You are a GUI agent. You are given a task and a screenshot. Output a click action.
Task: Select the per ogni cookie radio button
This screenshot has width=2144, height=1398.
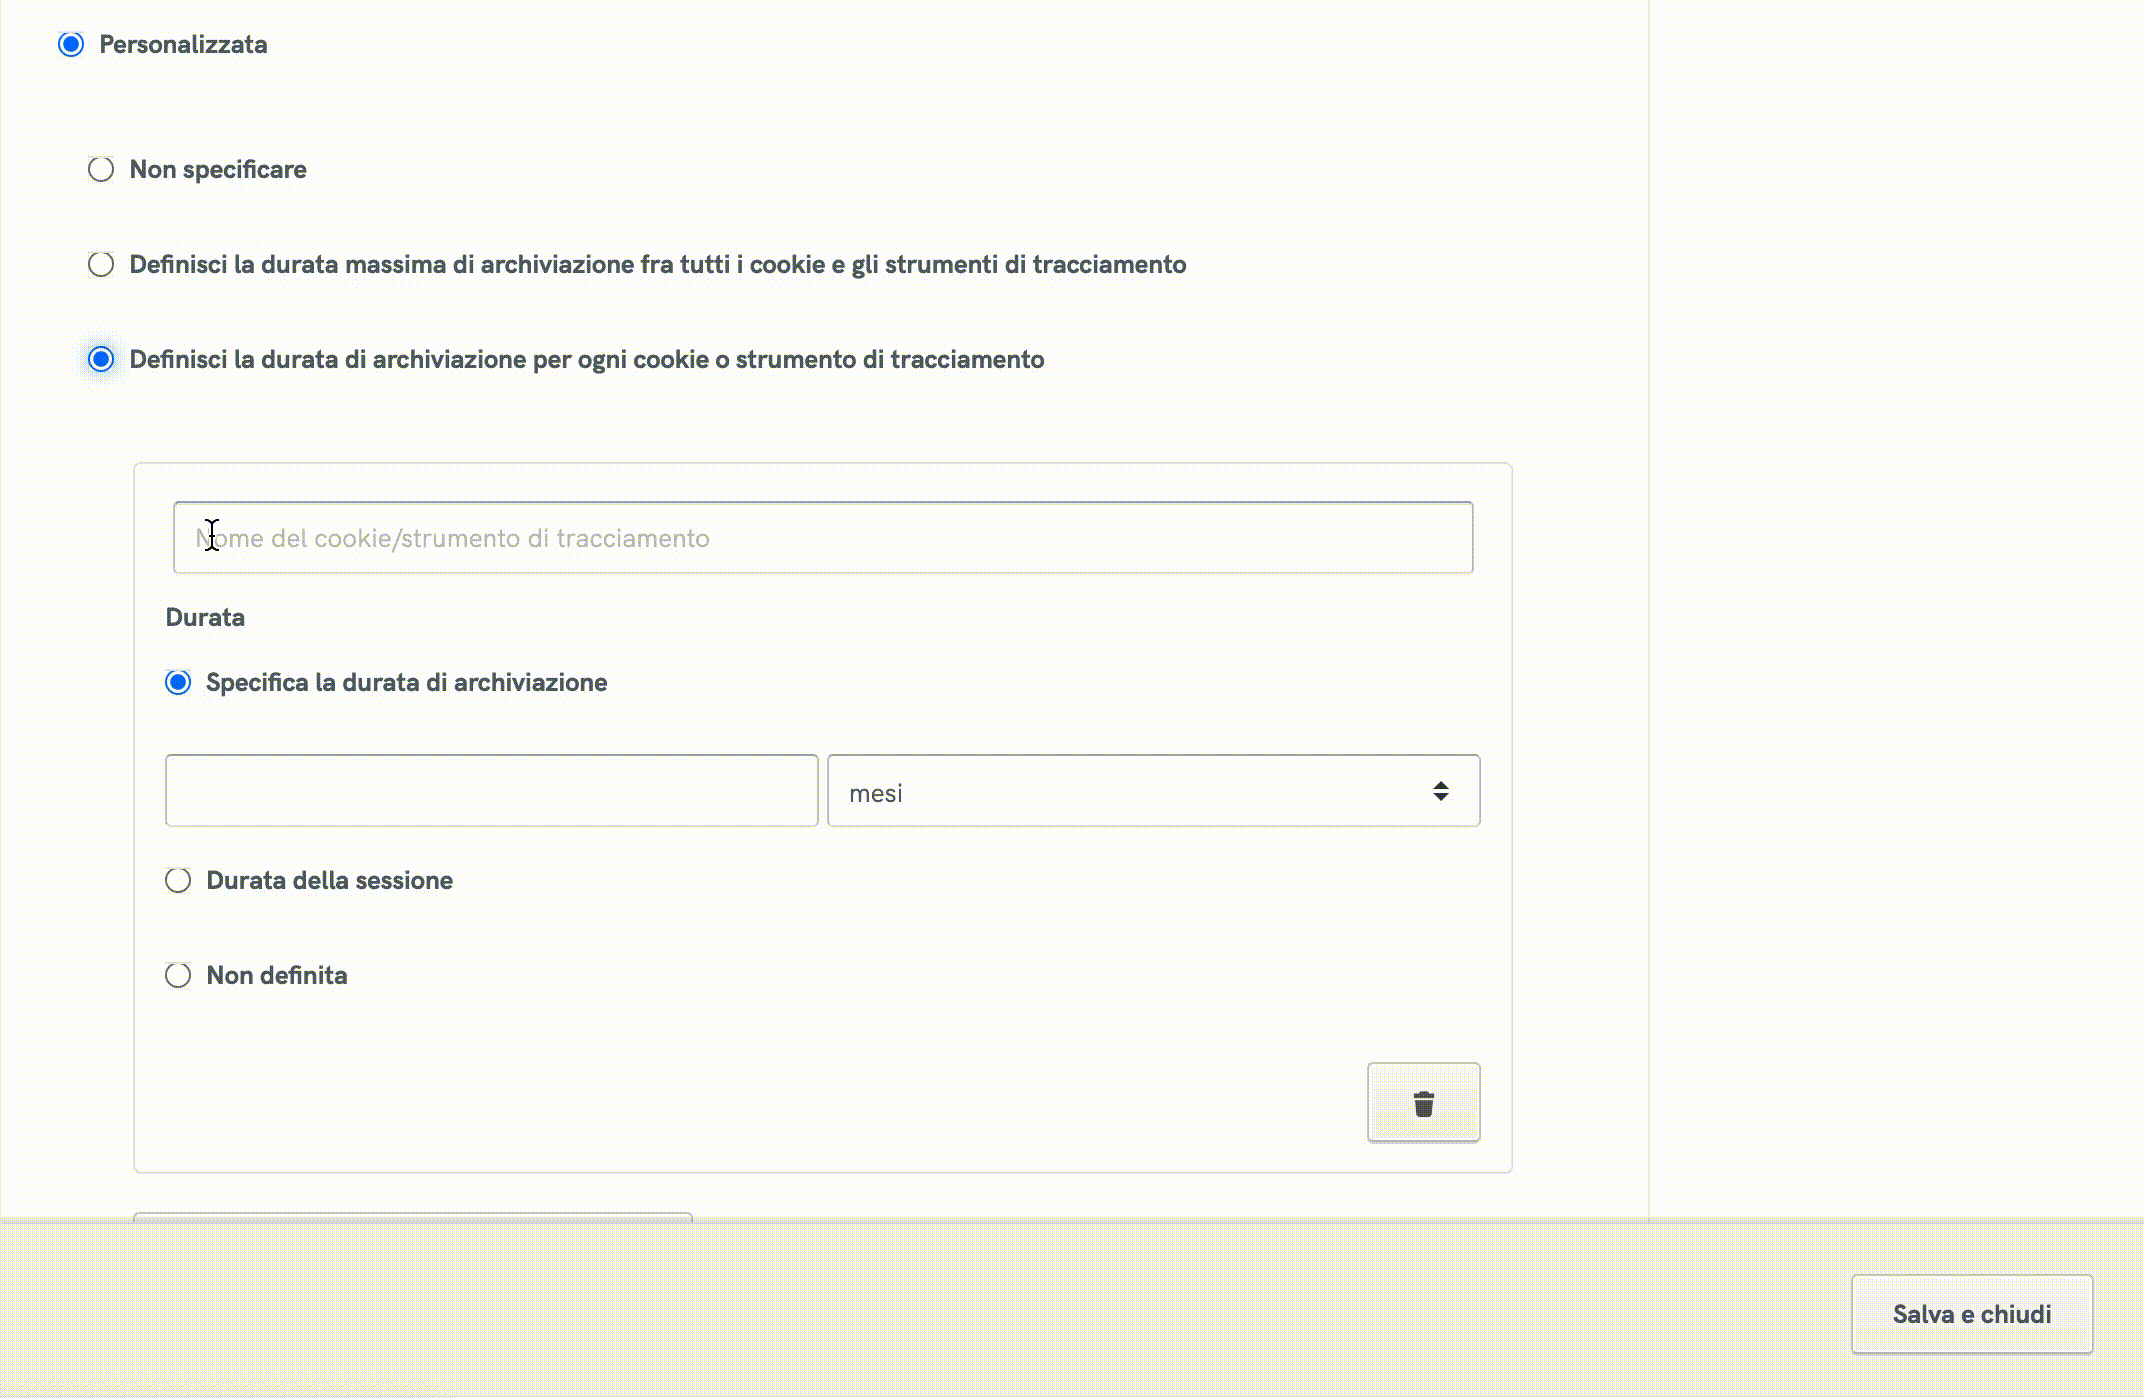[x=101, y=360]
